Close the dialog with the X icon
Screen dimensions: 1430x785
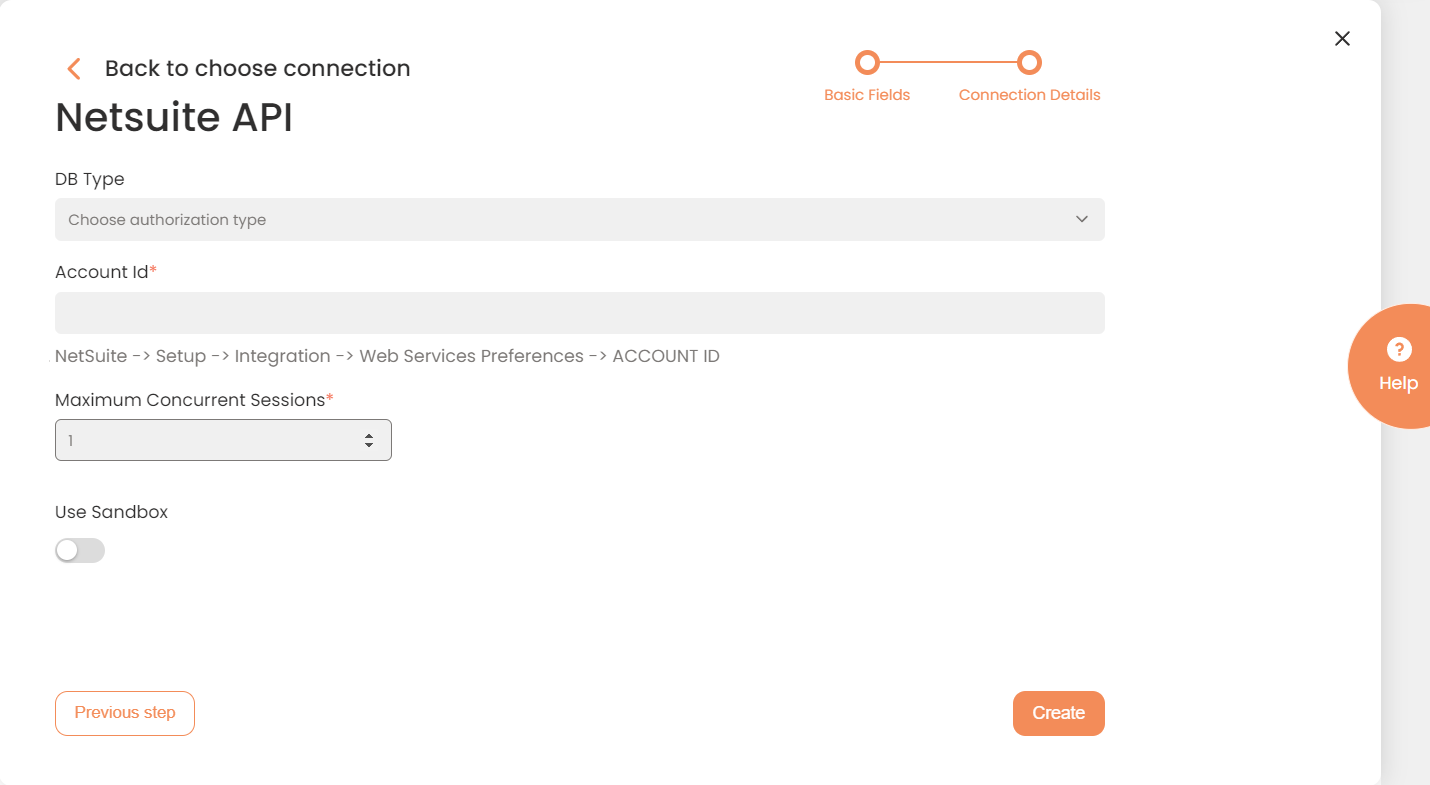point(1342,38)
